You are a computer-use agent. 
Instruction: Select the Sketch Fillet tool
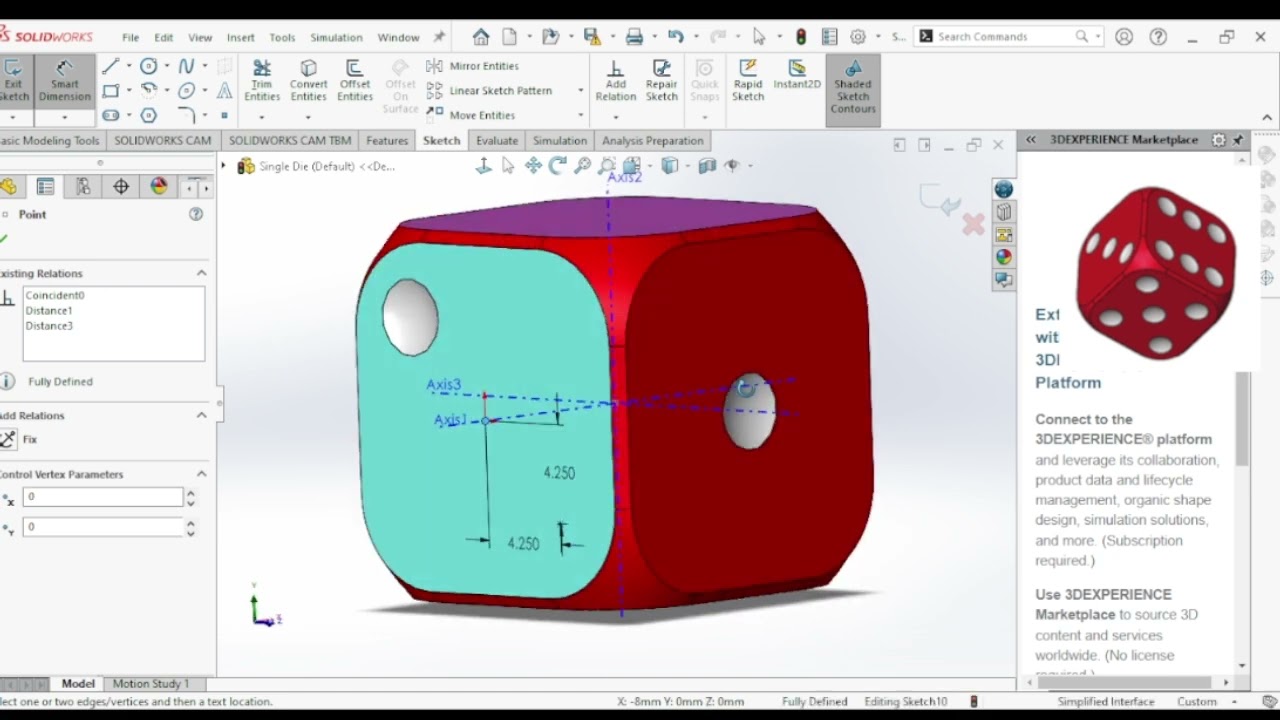(186, 116)
